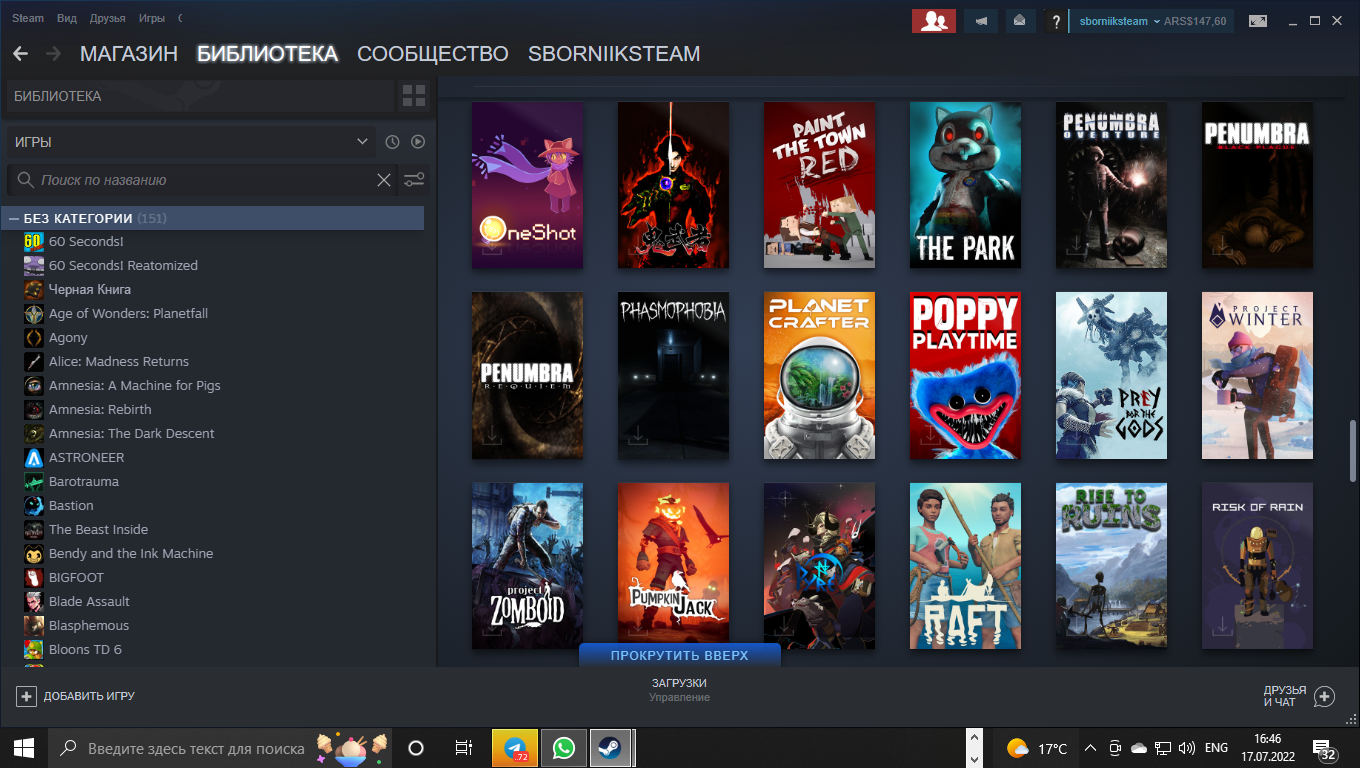Select Amnesia: The Dark Descent
Screen dimensions: 1360x768
[132, 433]
